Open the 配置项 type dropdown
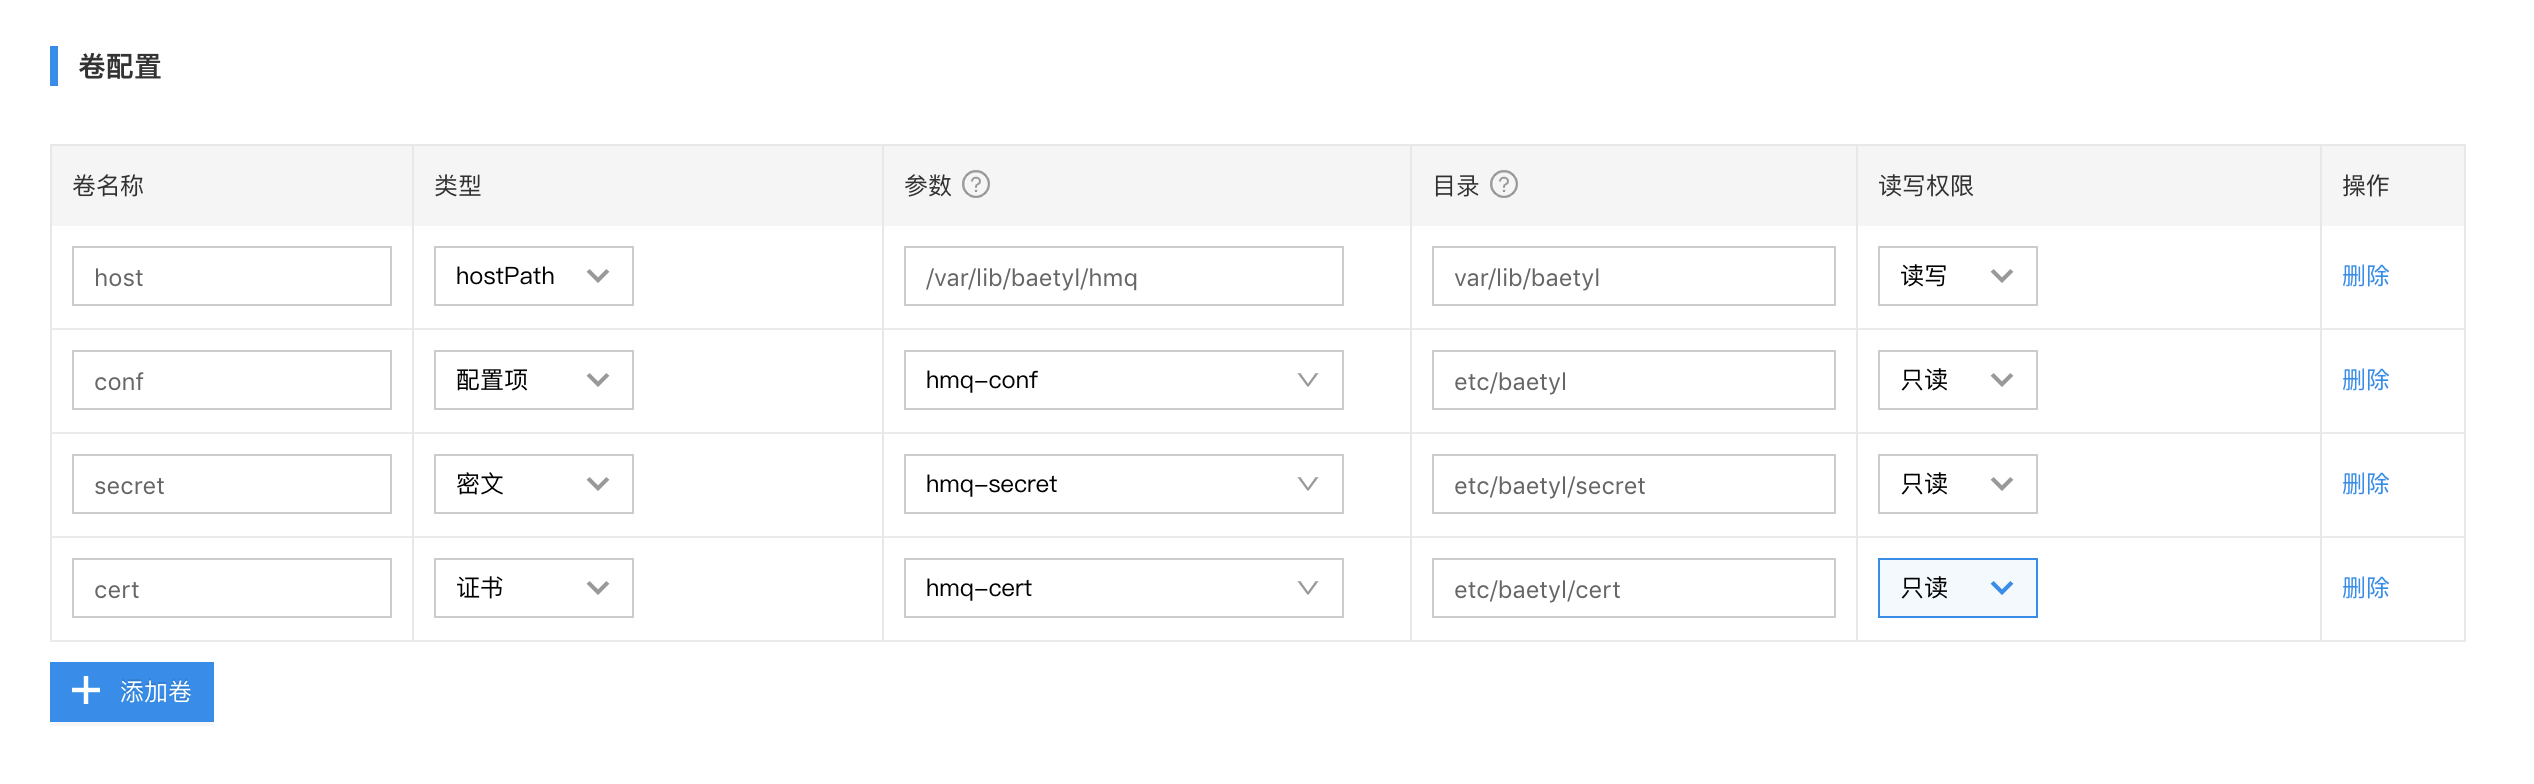 coord(533,380)
